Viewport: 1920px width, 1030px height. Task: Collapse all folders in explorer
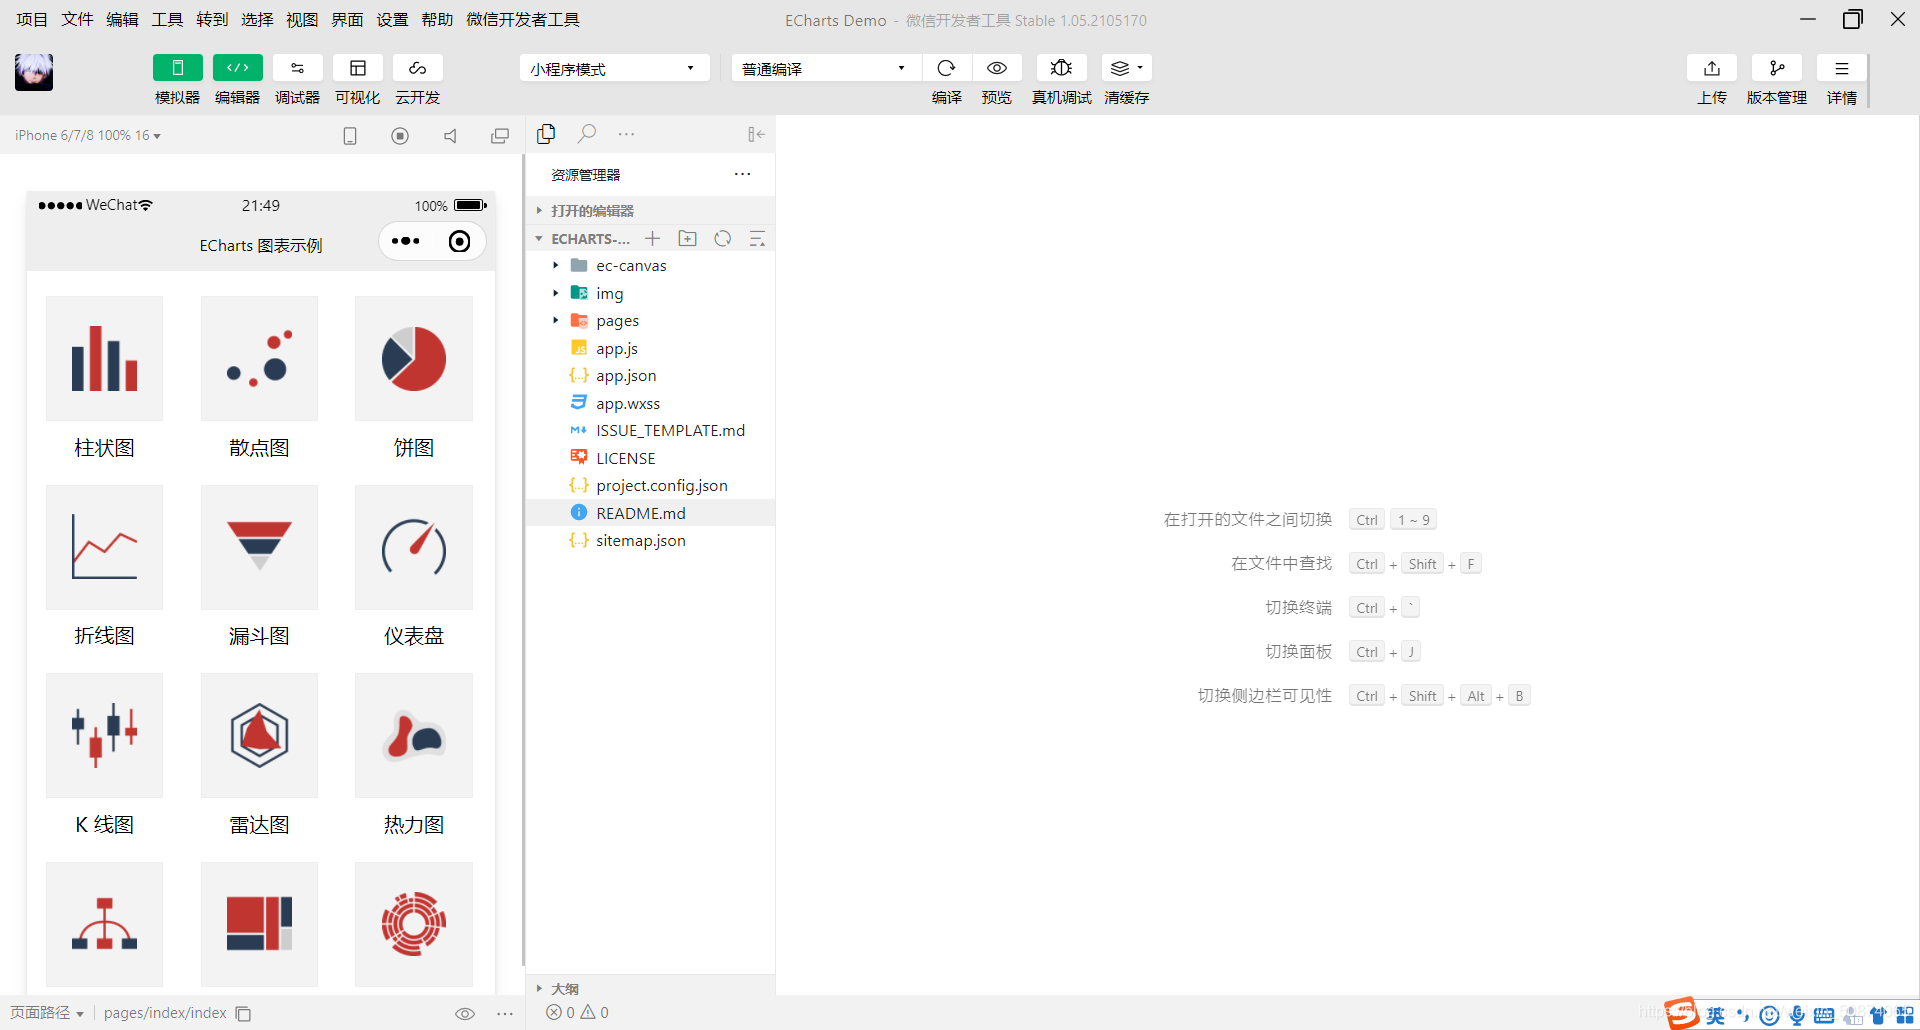click(x=757, y=238)
